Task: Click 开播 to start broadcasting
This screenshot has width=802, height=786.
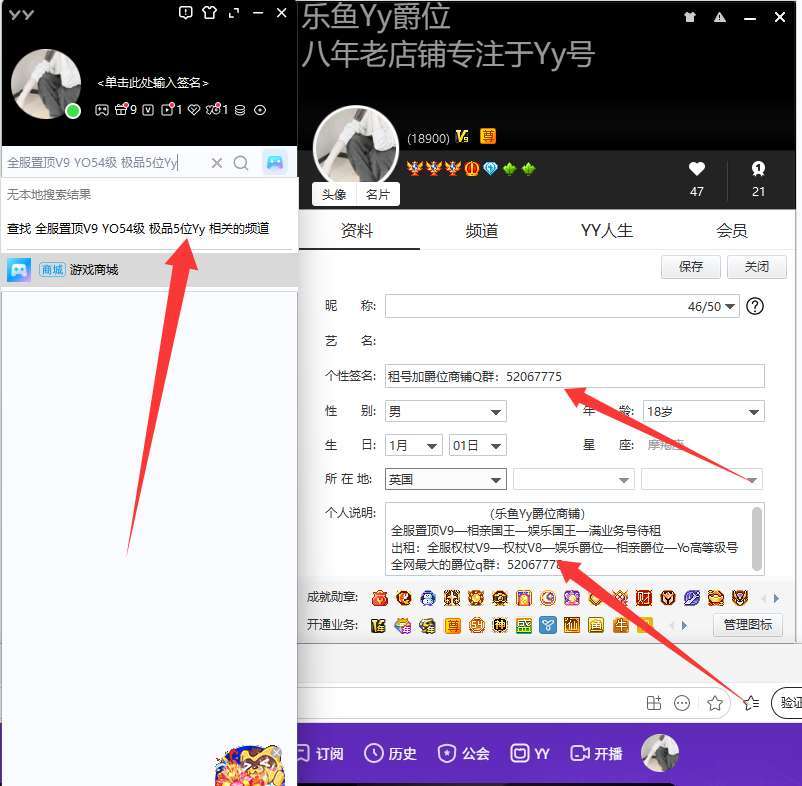Action: pos(596,753)
